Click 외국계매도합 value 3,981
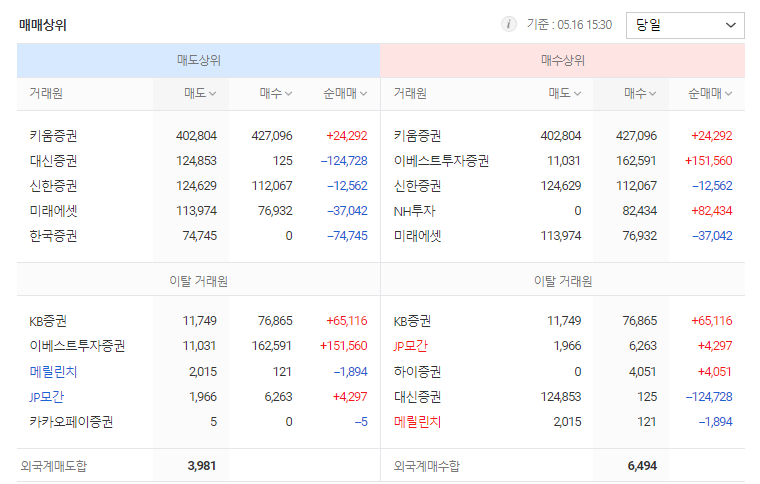This screenshot has height=484, width=760. pyautogui.click(x=202, y=466)
